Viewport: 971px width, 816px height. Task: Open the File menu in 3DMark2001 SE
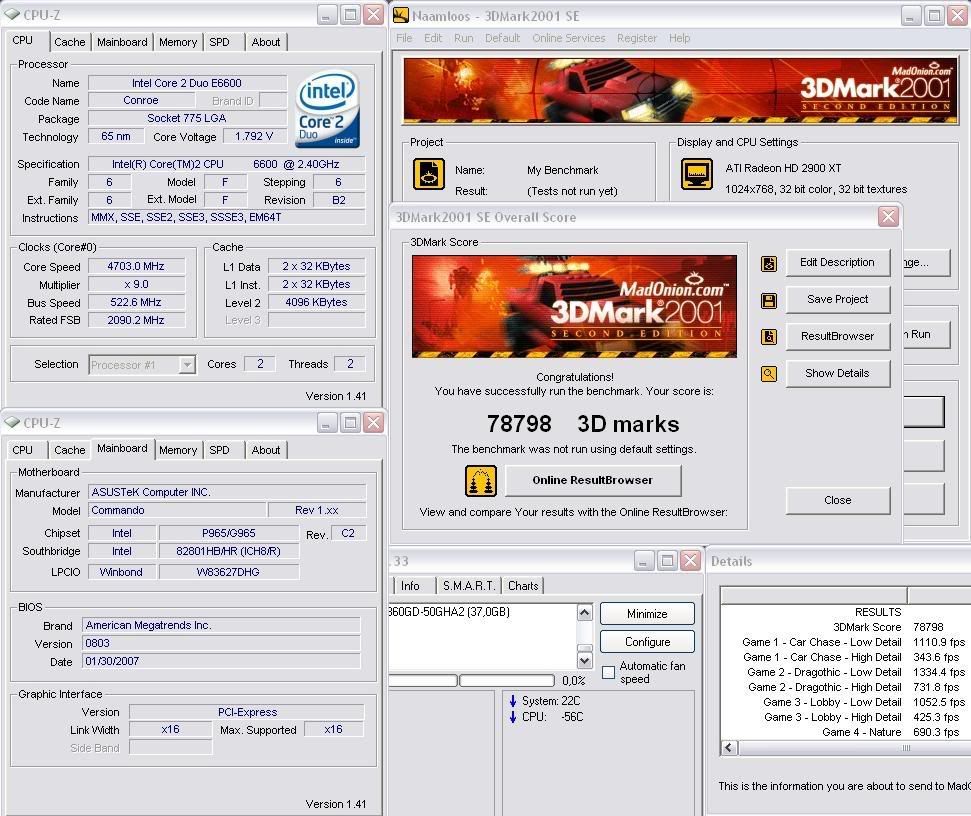pyautogui.click(x=404, y=38)
